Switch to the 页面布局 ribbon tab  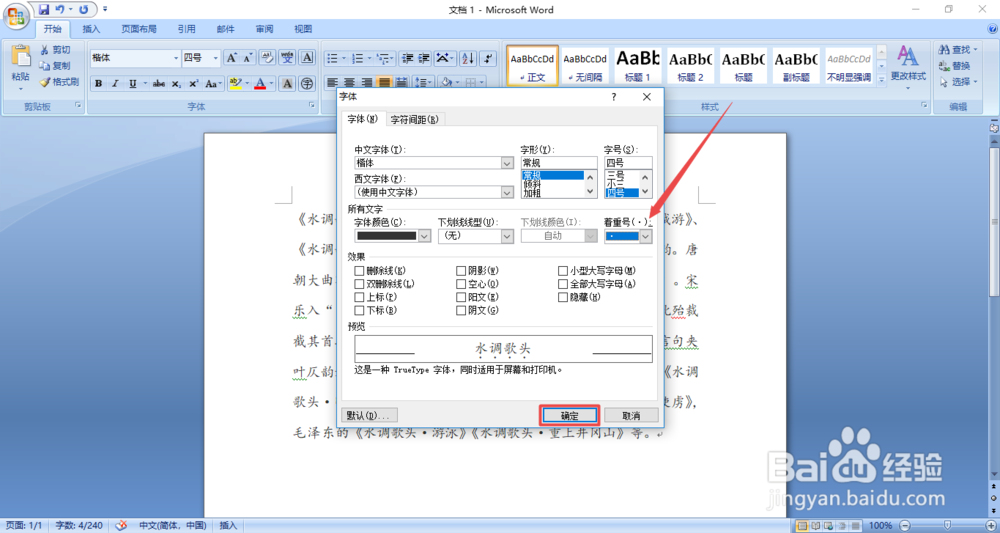[139, 29]
